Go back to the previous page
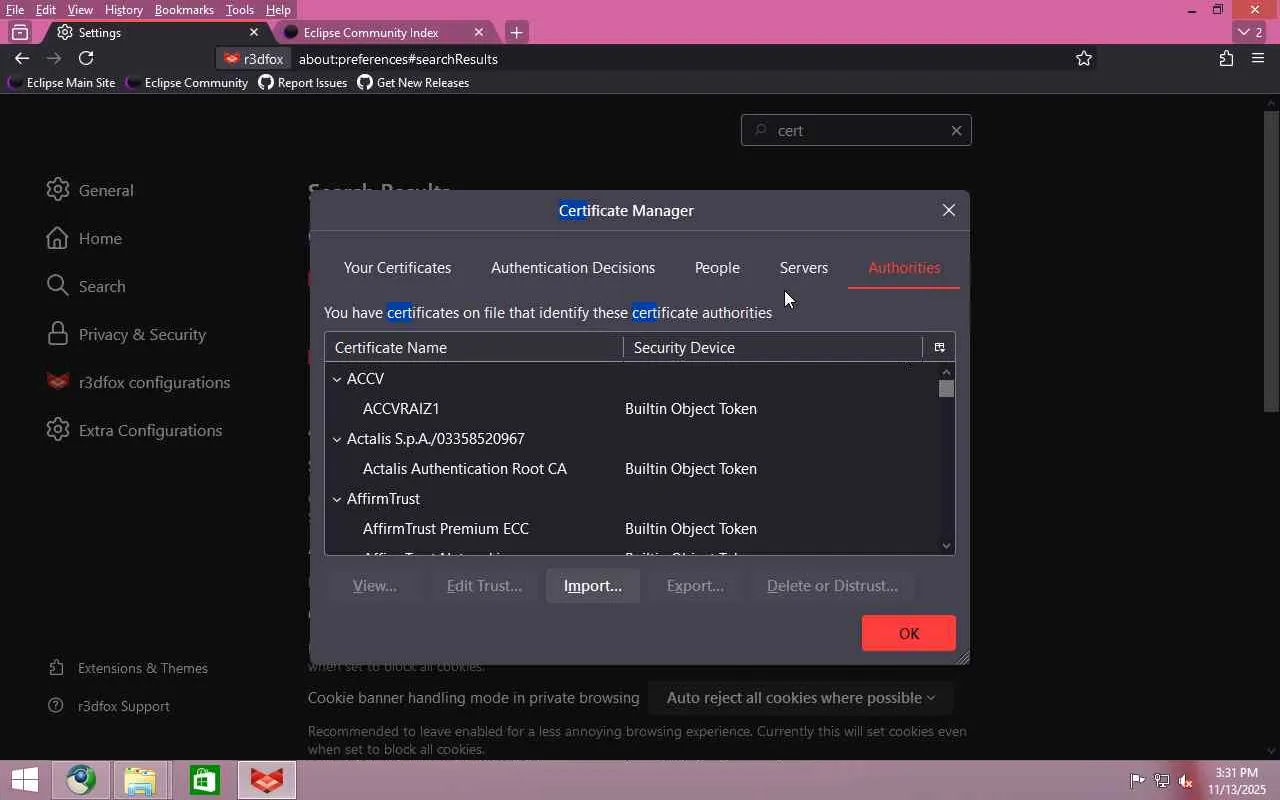The image size is (1280, 800). [22, 58]
